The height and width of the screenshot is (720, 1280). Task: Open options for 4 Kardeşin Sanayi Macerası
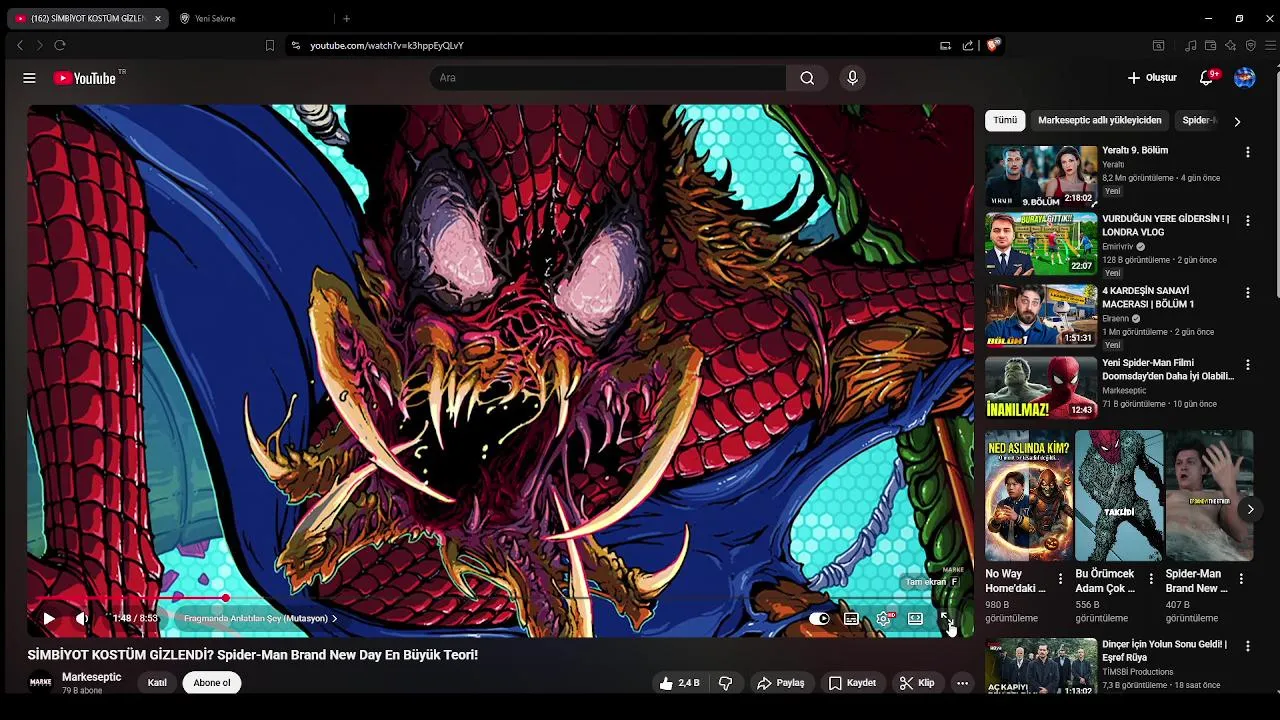(x=1247, y=293)
